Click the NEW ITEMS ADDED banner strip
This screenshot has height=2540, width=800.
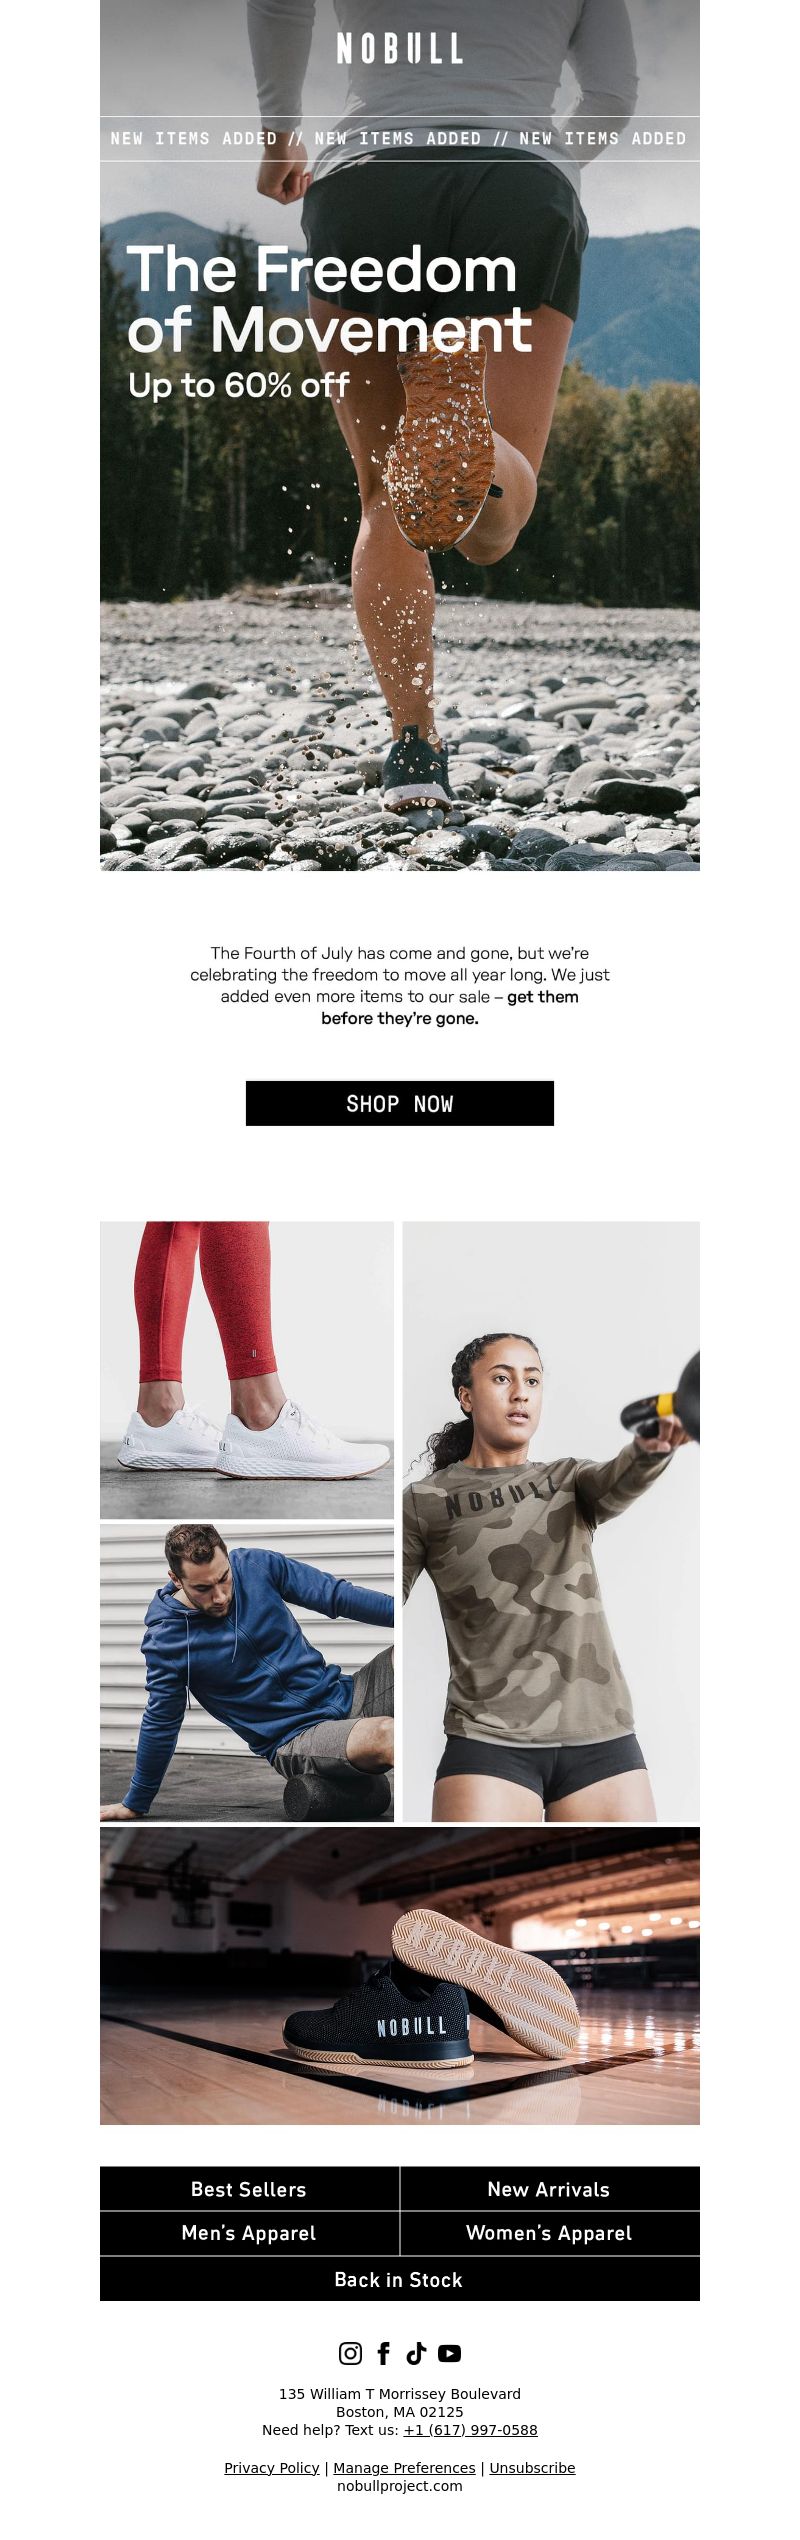[400, 139]
